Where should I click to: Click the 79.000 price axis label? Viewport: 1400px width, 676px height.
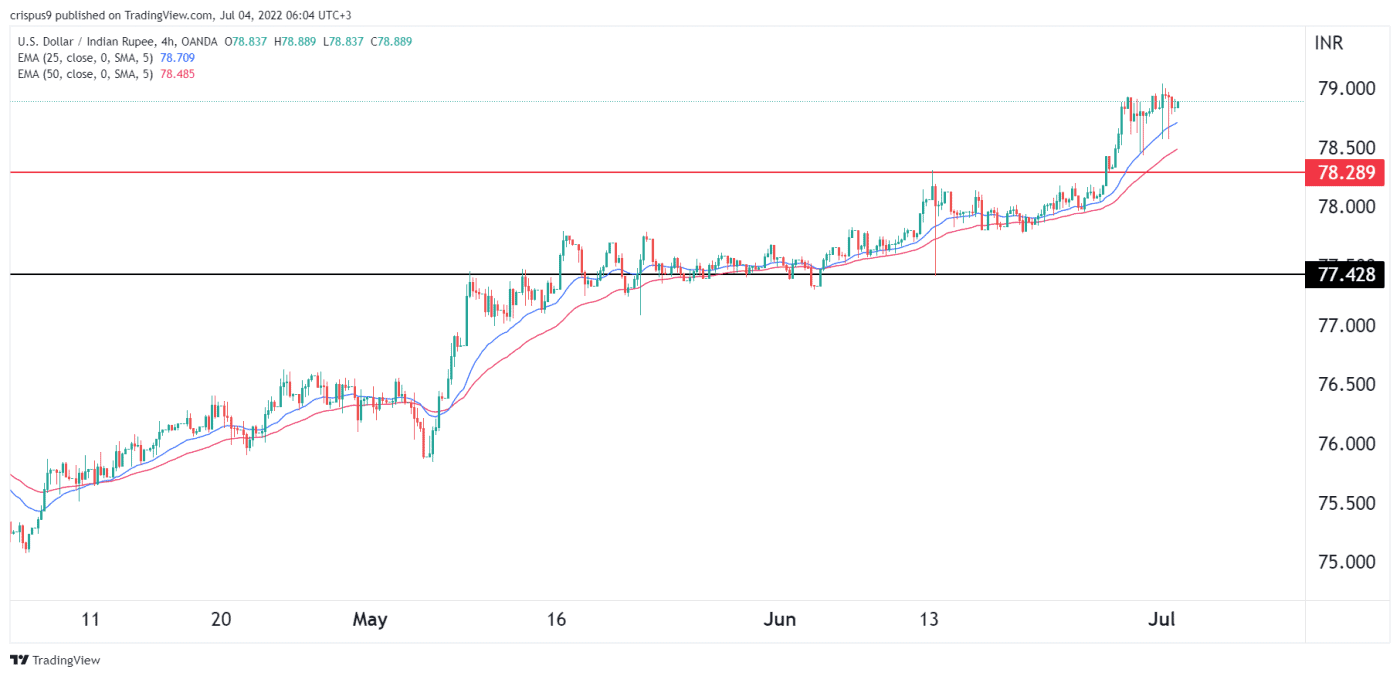tap(1346, 89)
